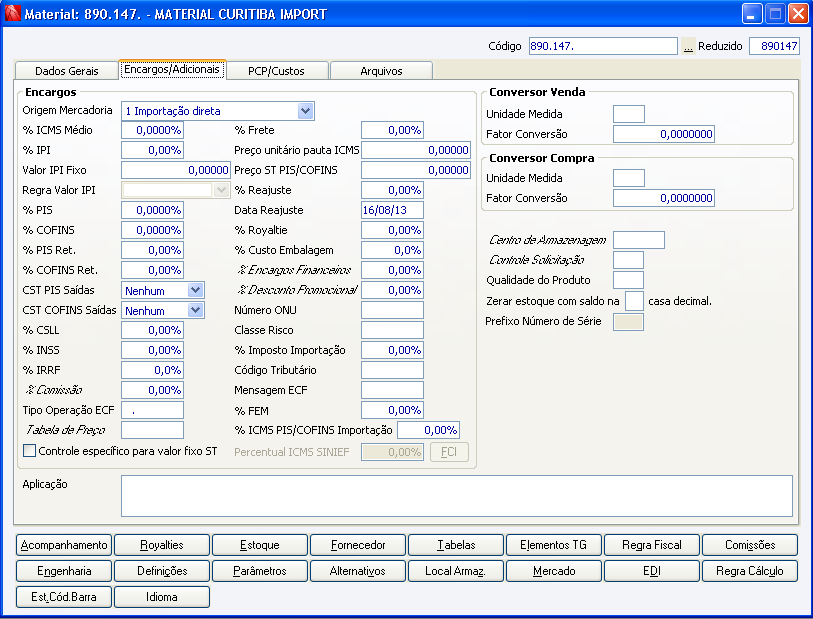Open the Fornecedor button
813x619 pixels.
coord(358,545)
